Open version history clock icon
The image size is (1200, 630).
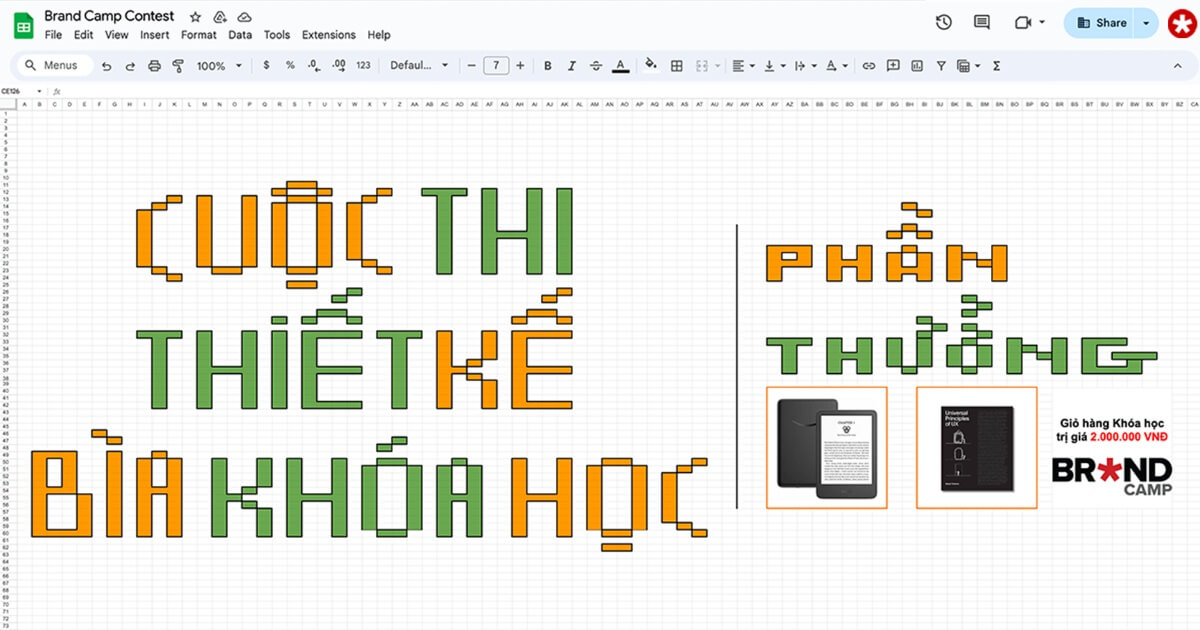click(943, 22)
